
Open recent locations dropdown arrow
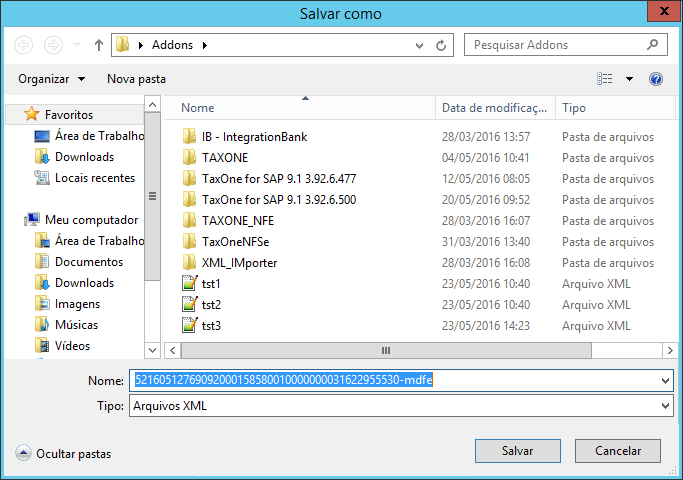[x=77, y=45]
